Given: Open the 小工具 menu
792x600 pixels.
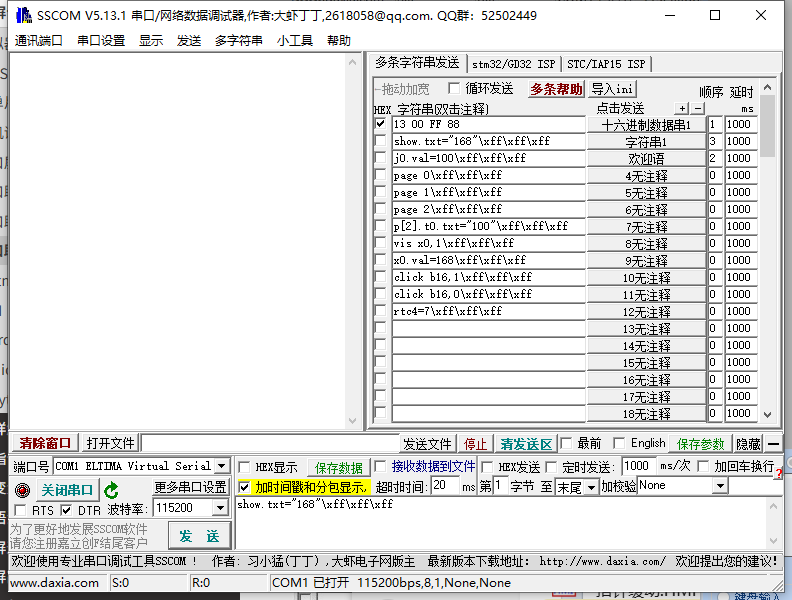Looking at the screenshot, I should pos(294,40).
